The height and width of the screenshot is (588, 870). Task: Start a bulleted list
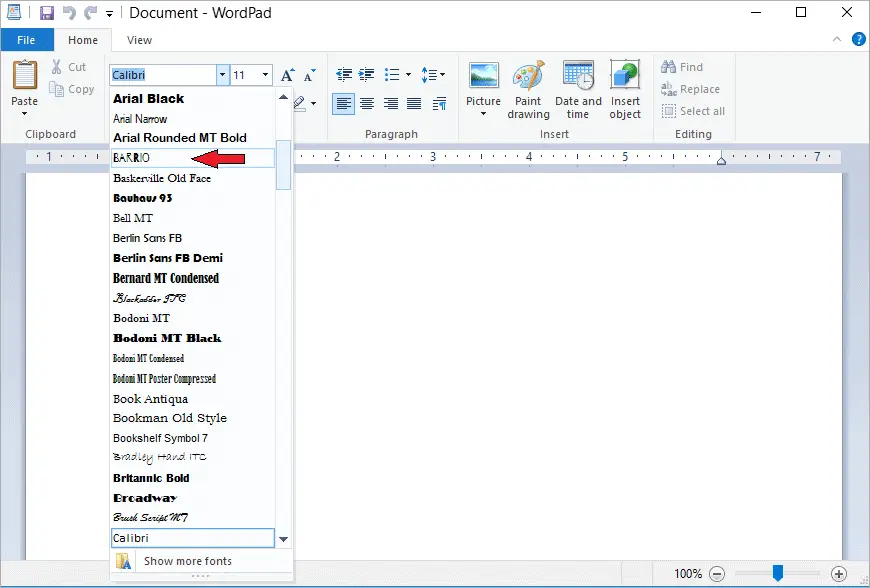(392, 74)
